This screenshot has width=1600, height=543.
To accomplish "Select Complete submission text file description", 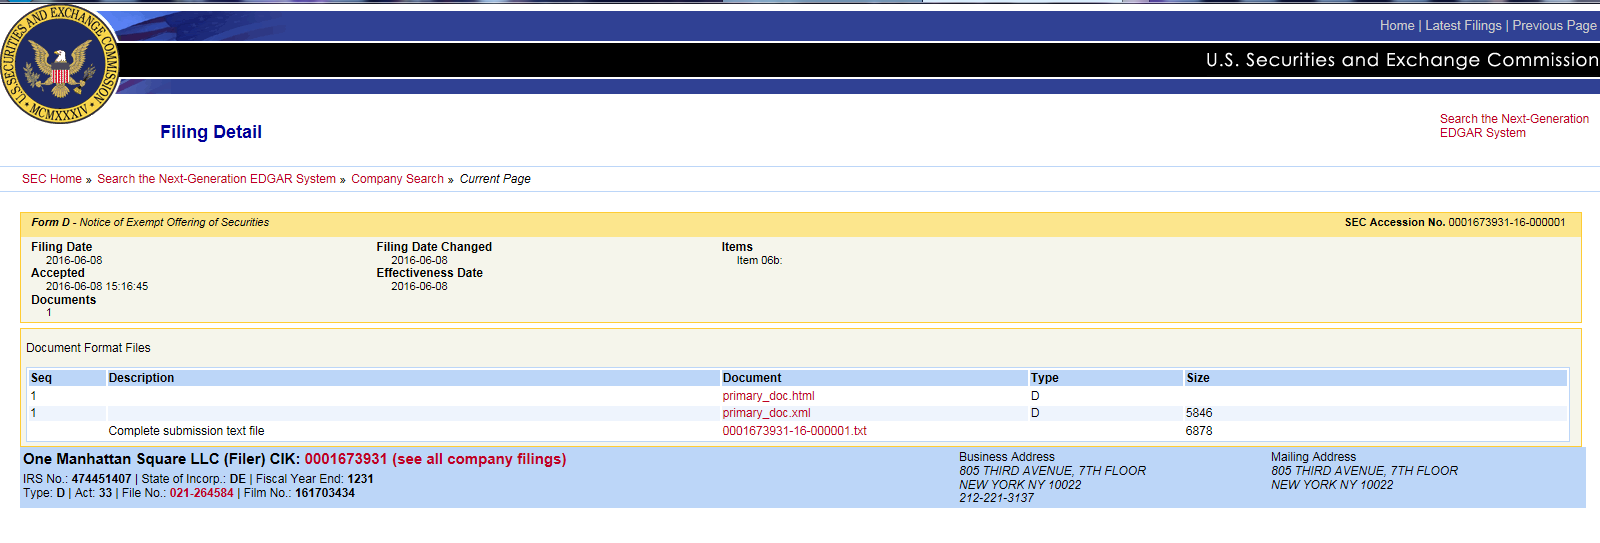I will click(186, 431).
